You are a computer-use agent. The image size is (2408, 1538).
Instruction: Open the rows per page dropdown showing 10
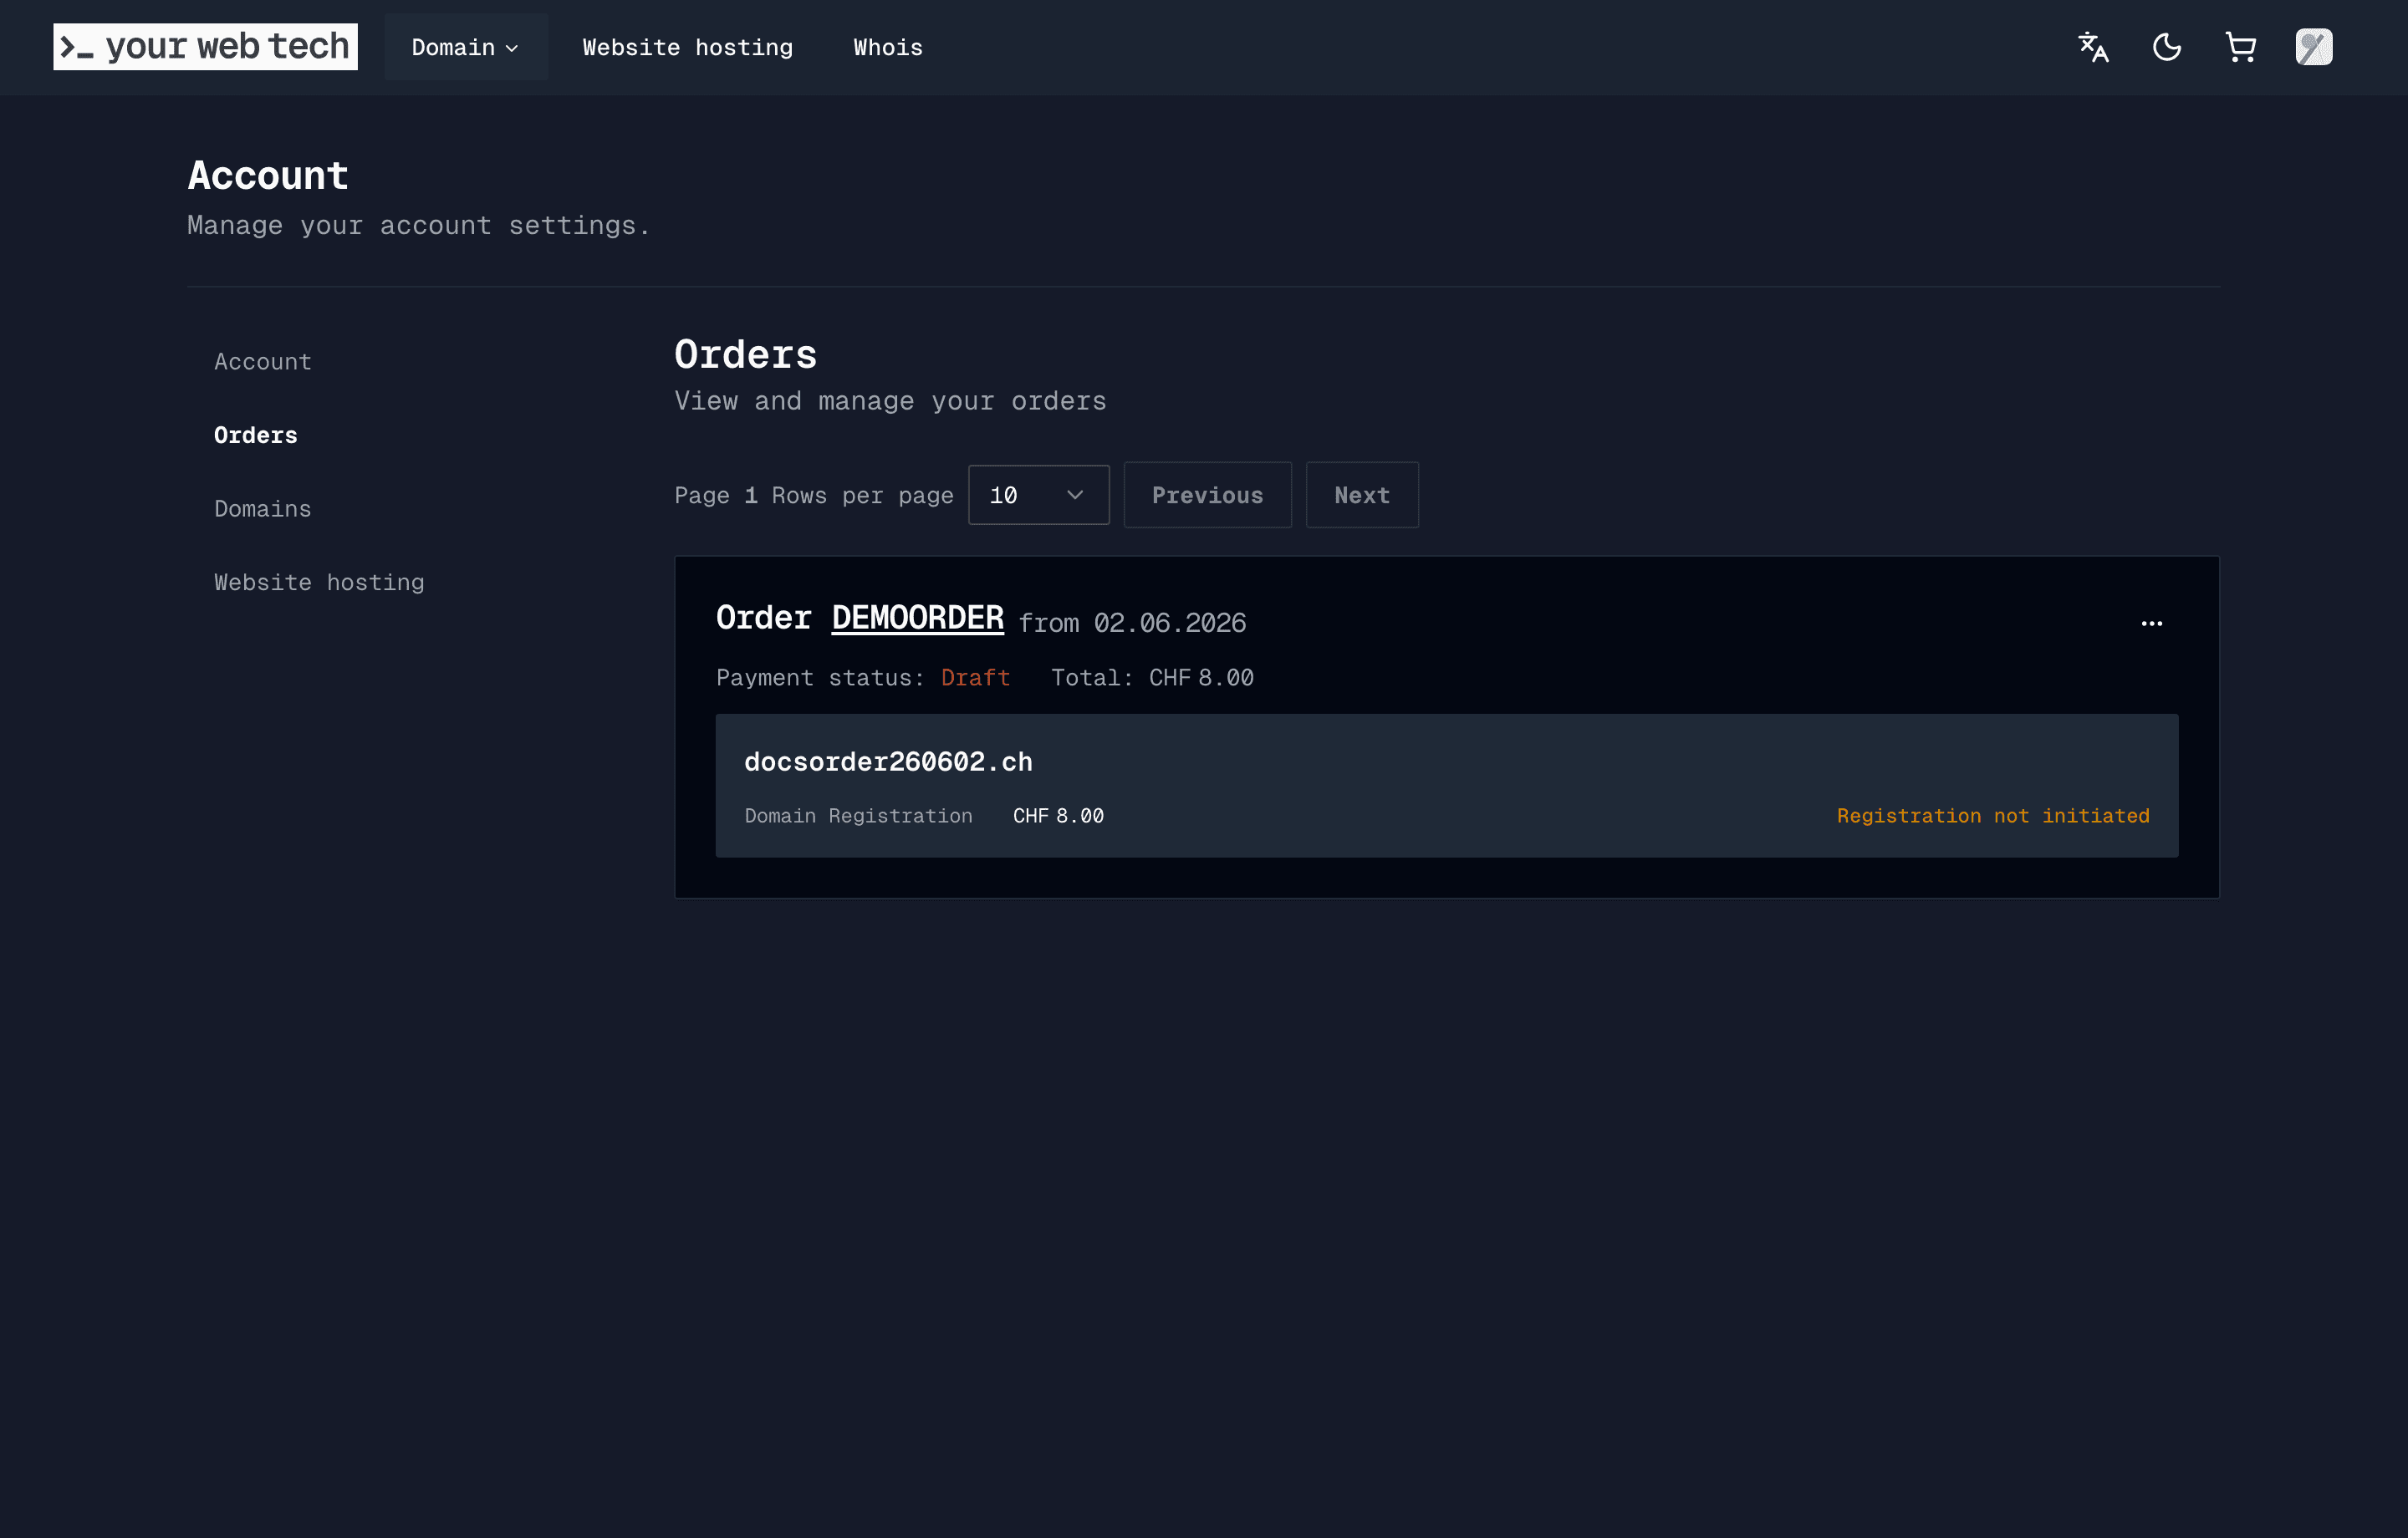tap(1038, 495)
